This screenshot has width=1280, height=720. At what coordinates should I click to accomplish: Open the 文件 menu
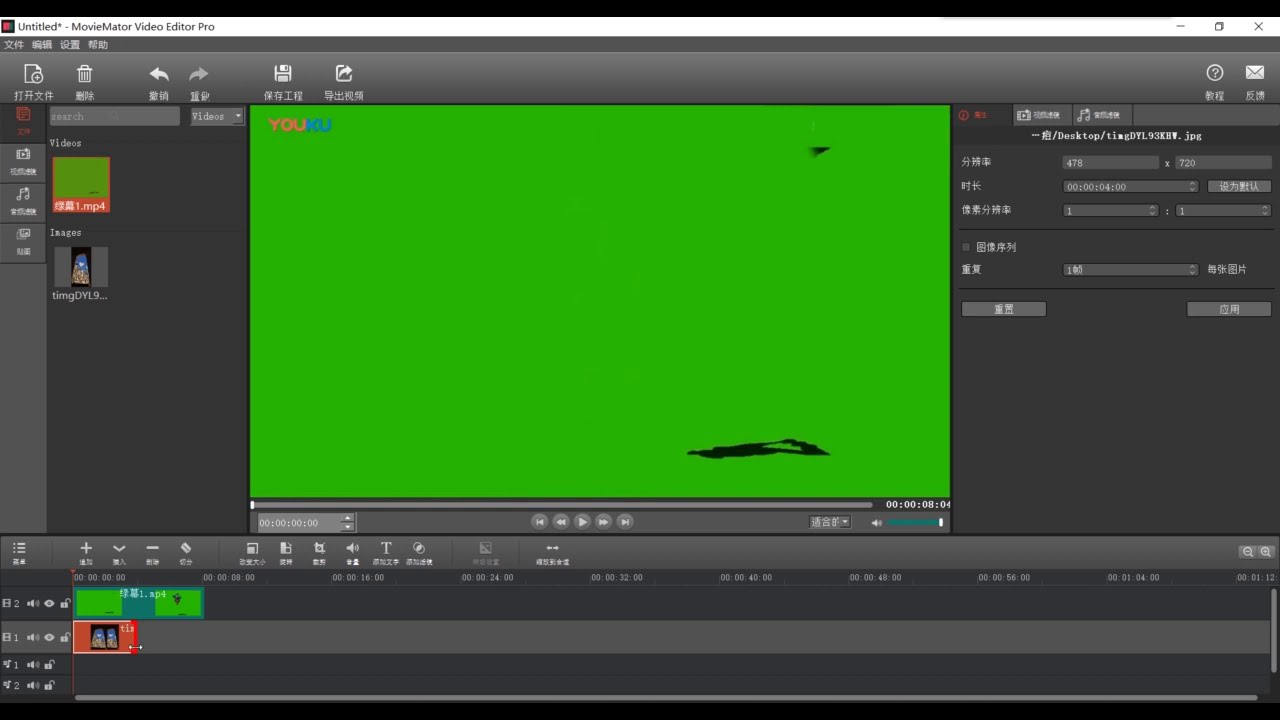point(14,45)
